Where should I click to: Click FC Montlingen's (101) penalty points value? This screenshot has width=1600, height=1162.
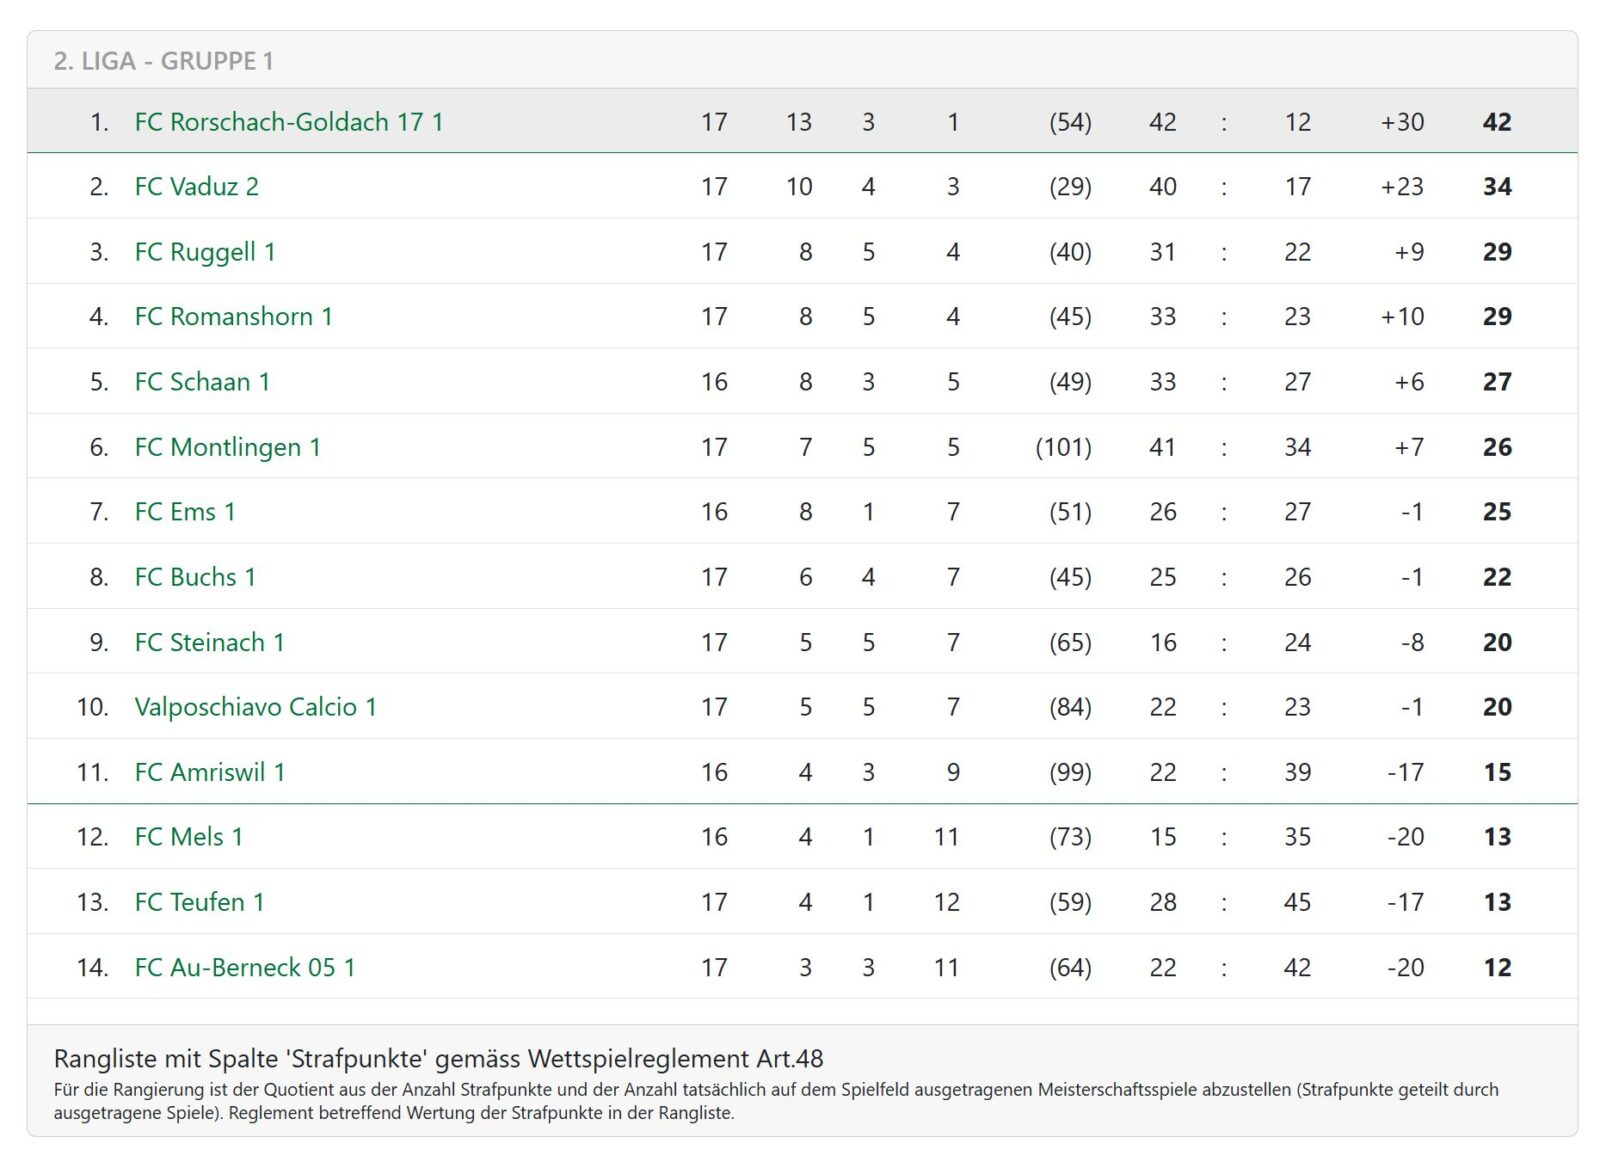pos(1062,447)
